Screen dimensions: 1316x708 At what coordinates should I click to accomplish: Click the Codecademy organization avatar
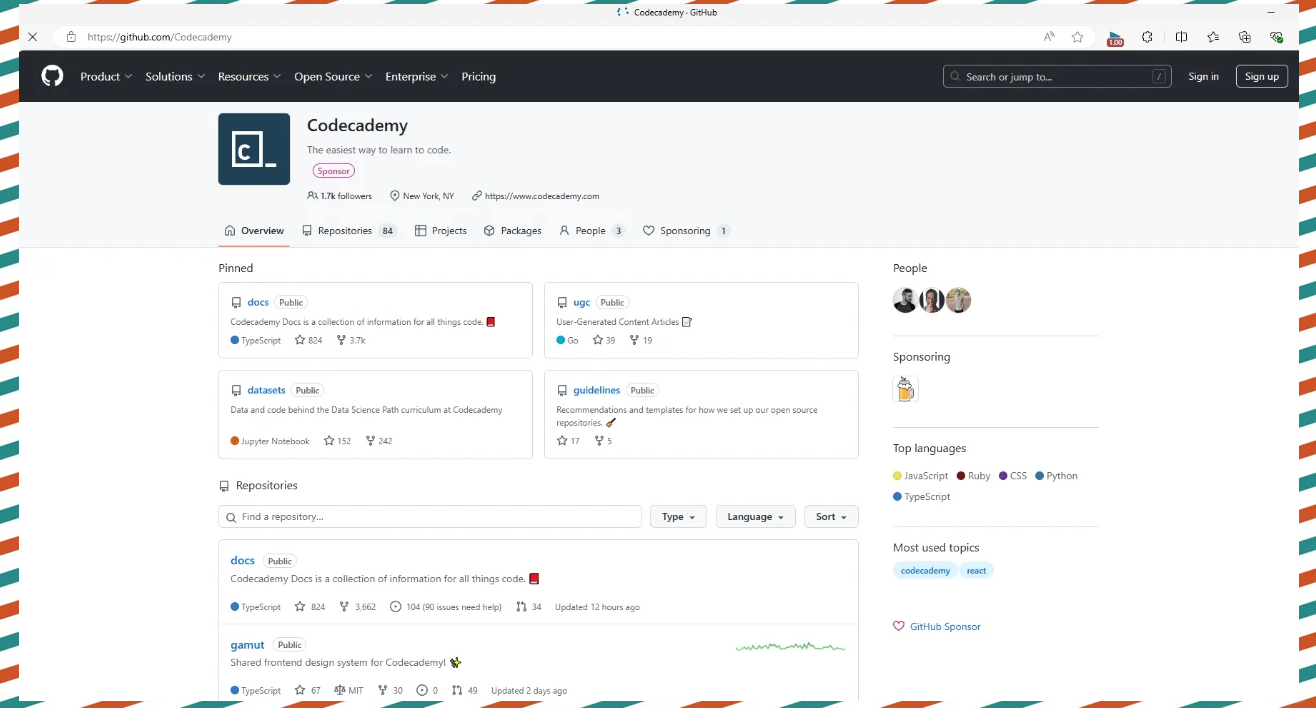point(254,149)
